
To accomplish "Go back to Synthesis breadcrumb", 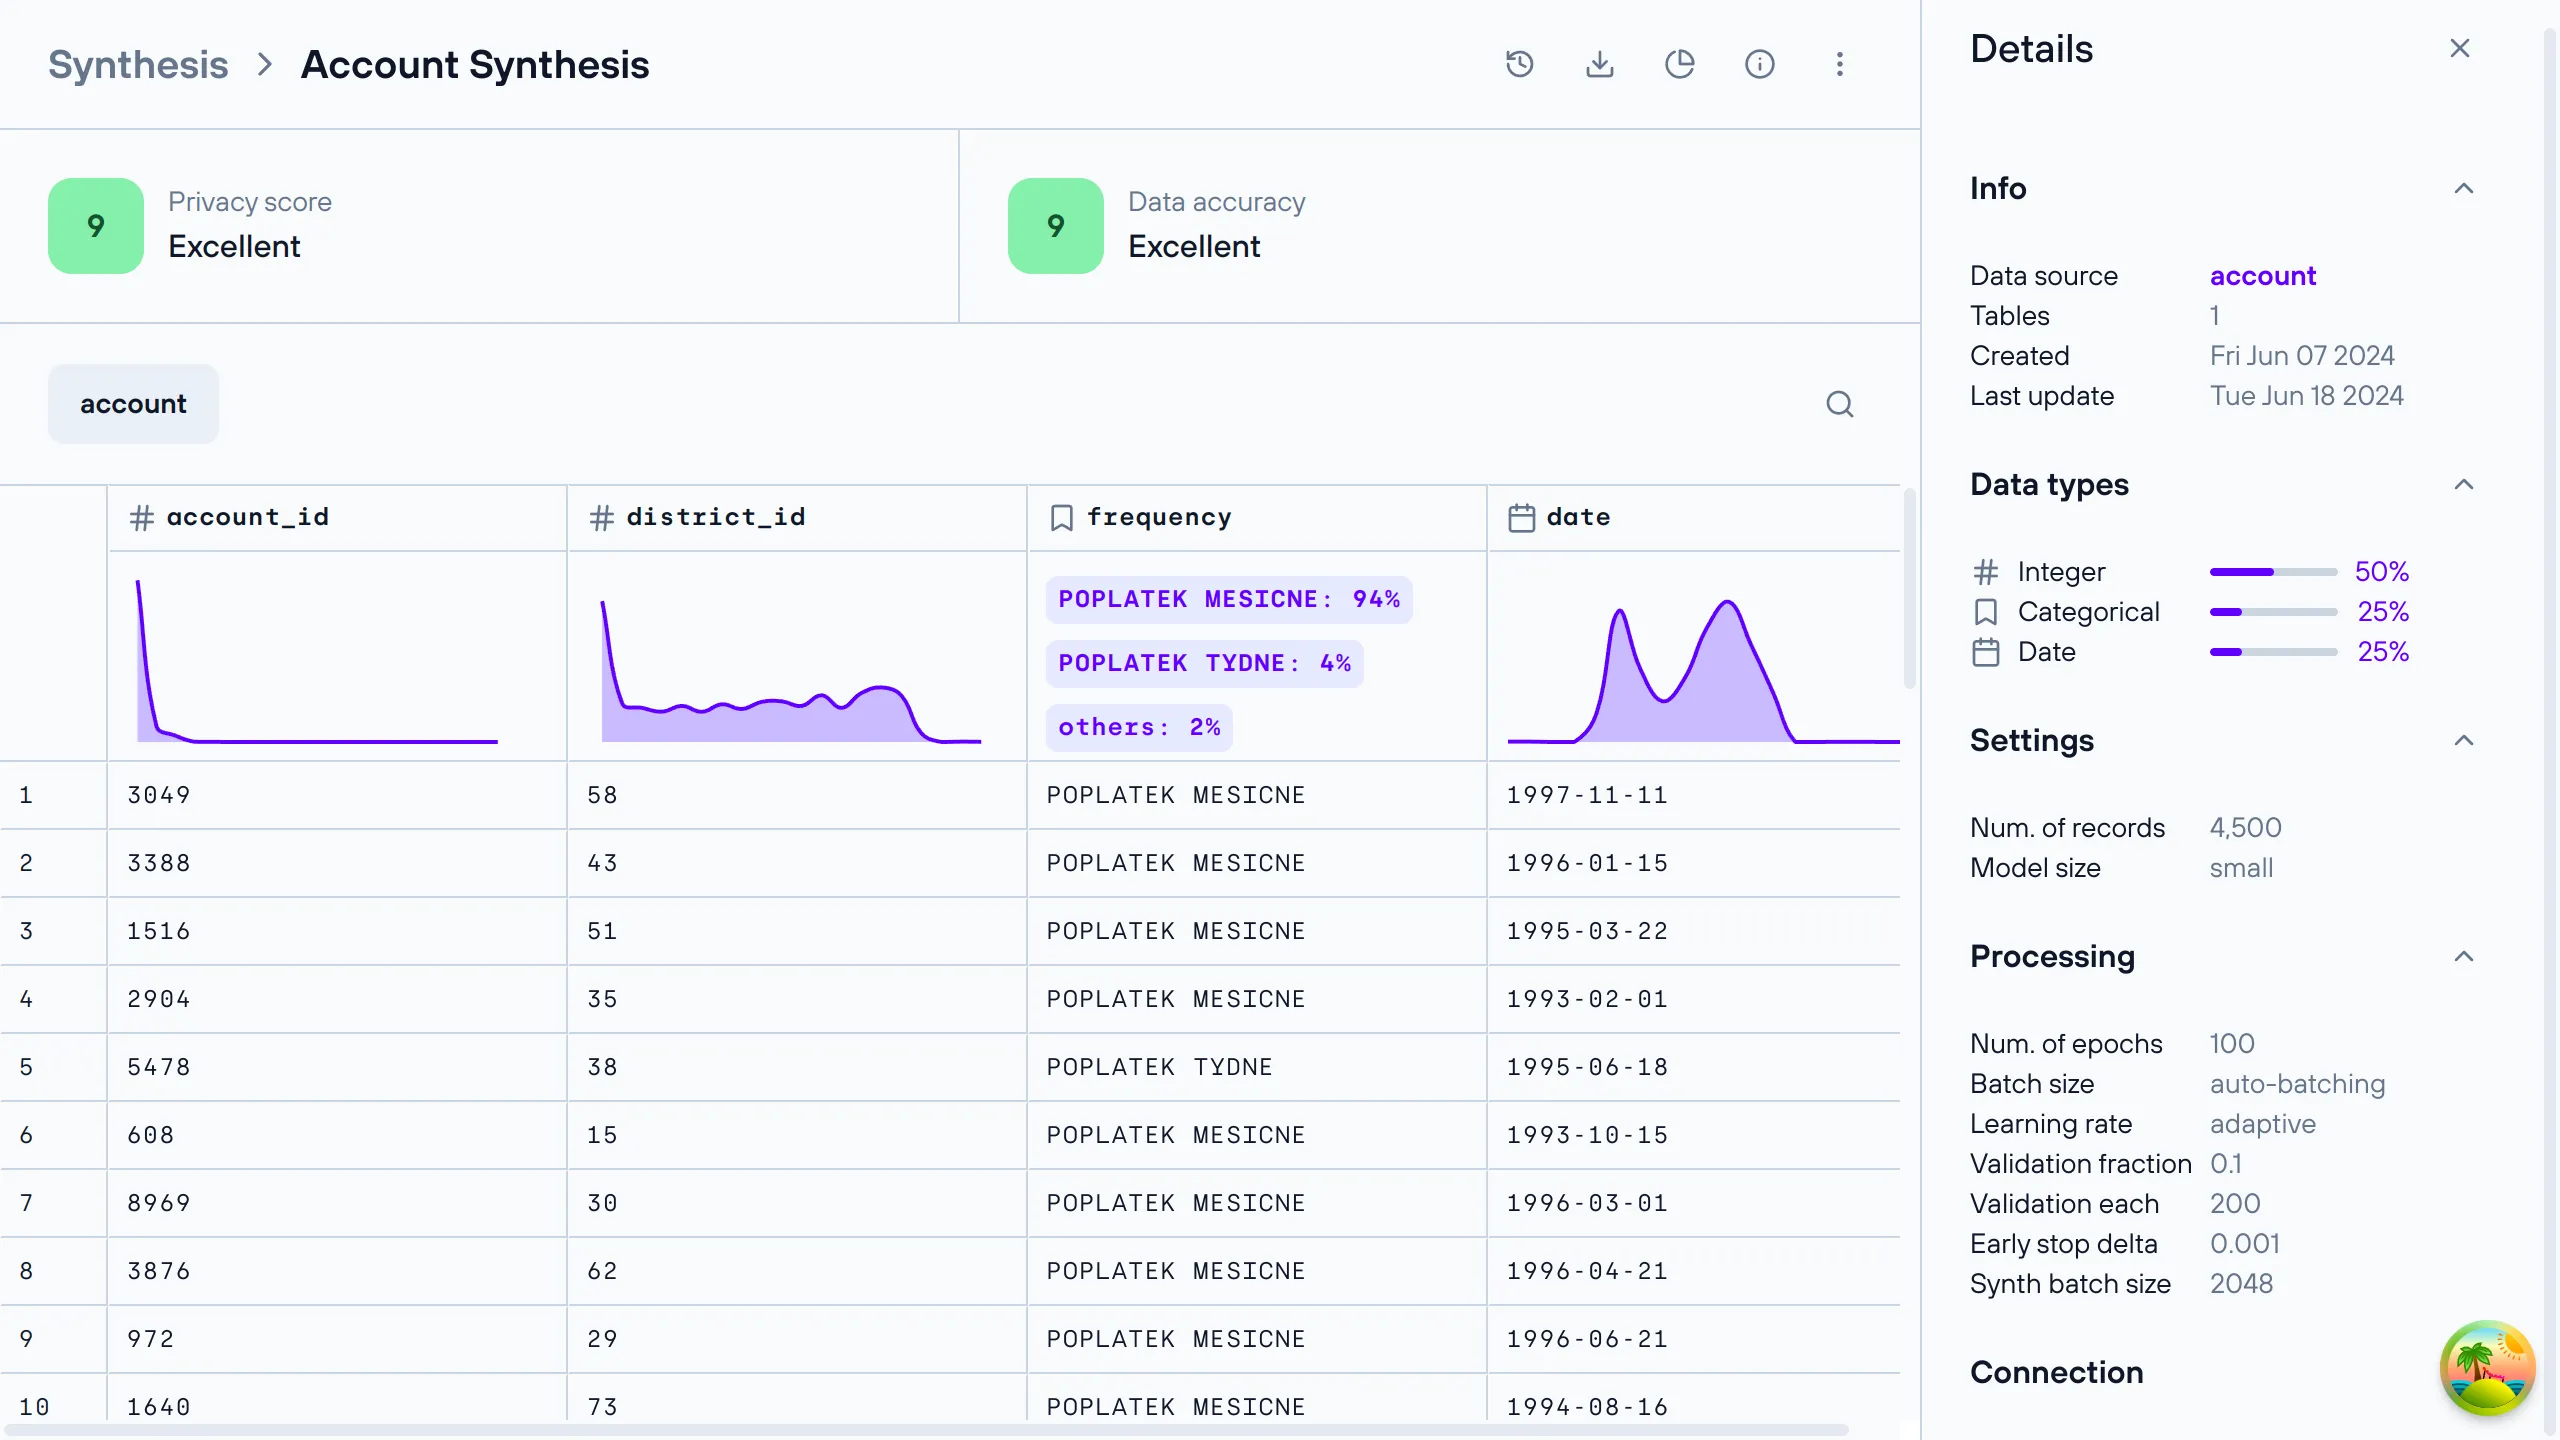I will (138, 65).
